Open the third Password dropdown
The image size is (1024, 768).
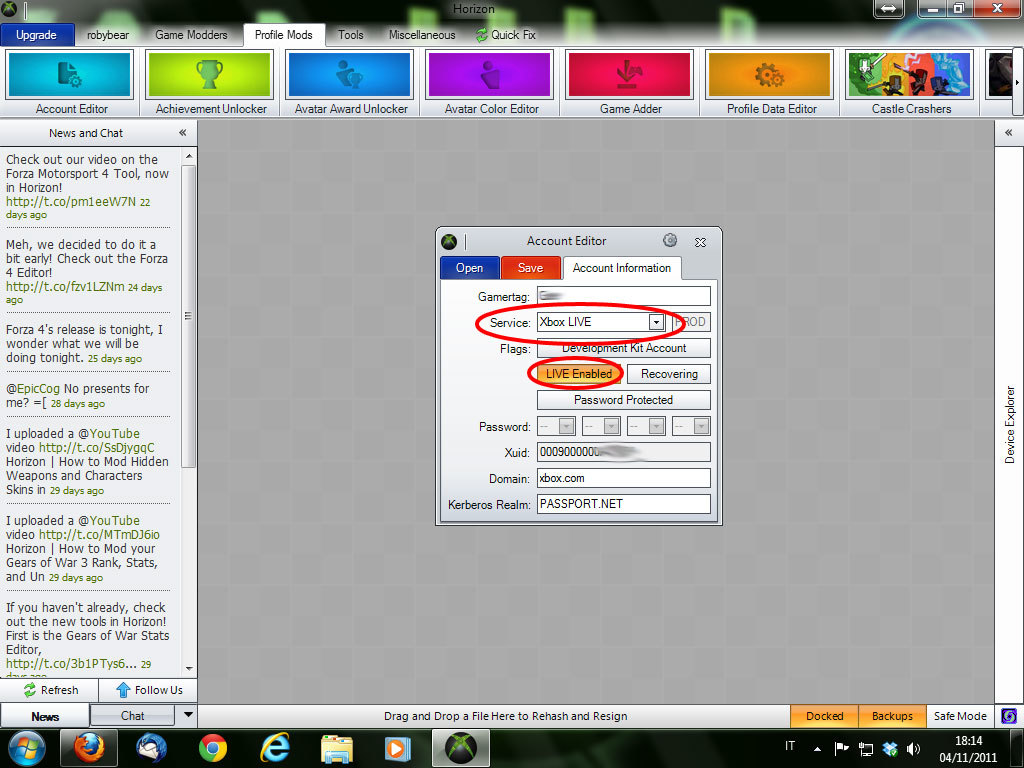(x=656, y=426)
